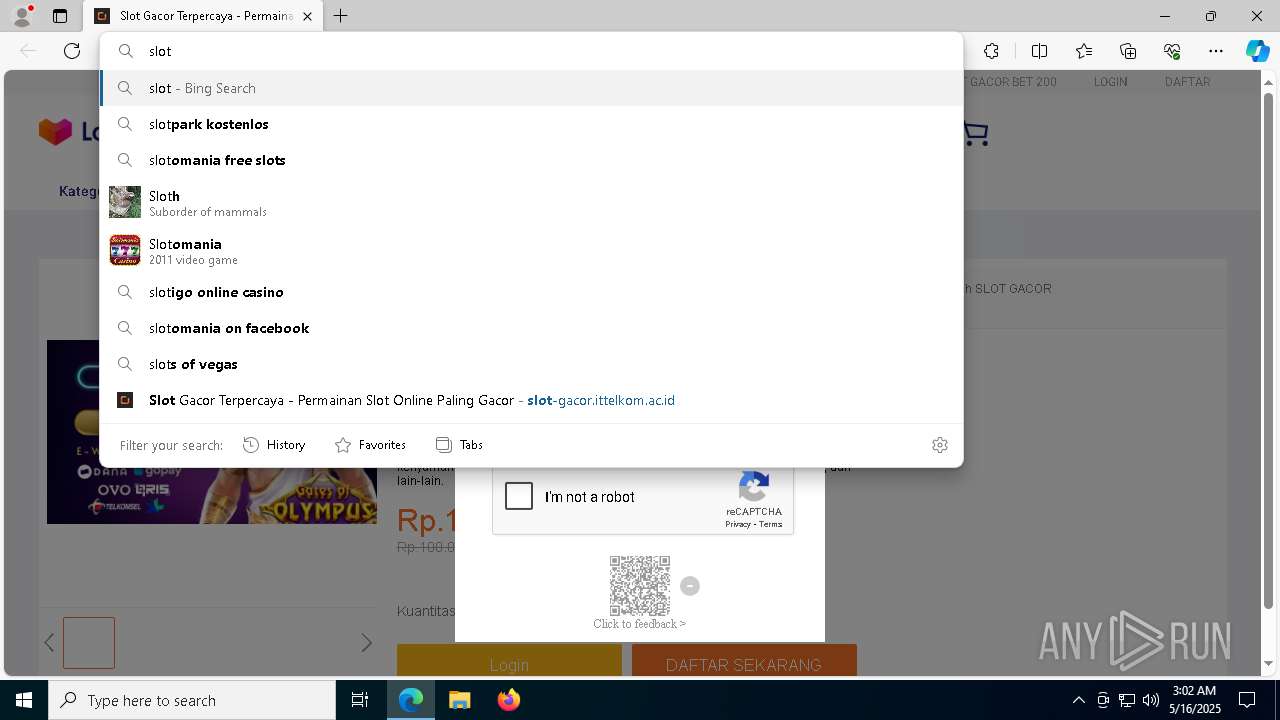Select the outlined product thumbnail
Image resolution: width=1280 pixels, height=720 pixels.
click(x=89, y=643)
